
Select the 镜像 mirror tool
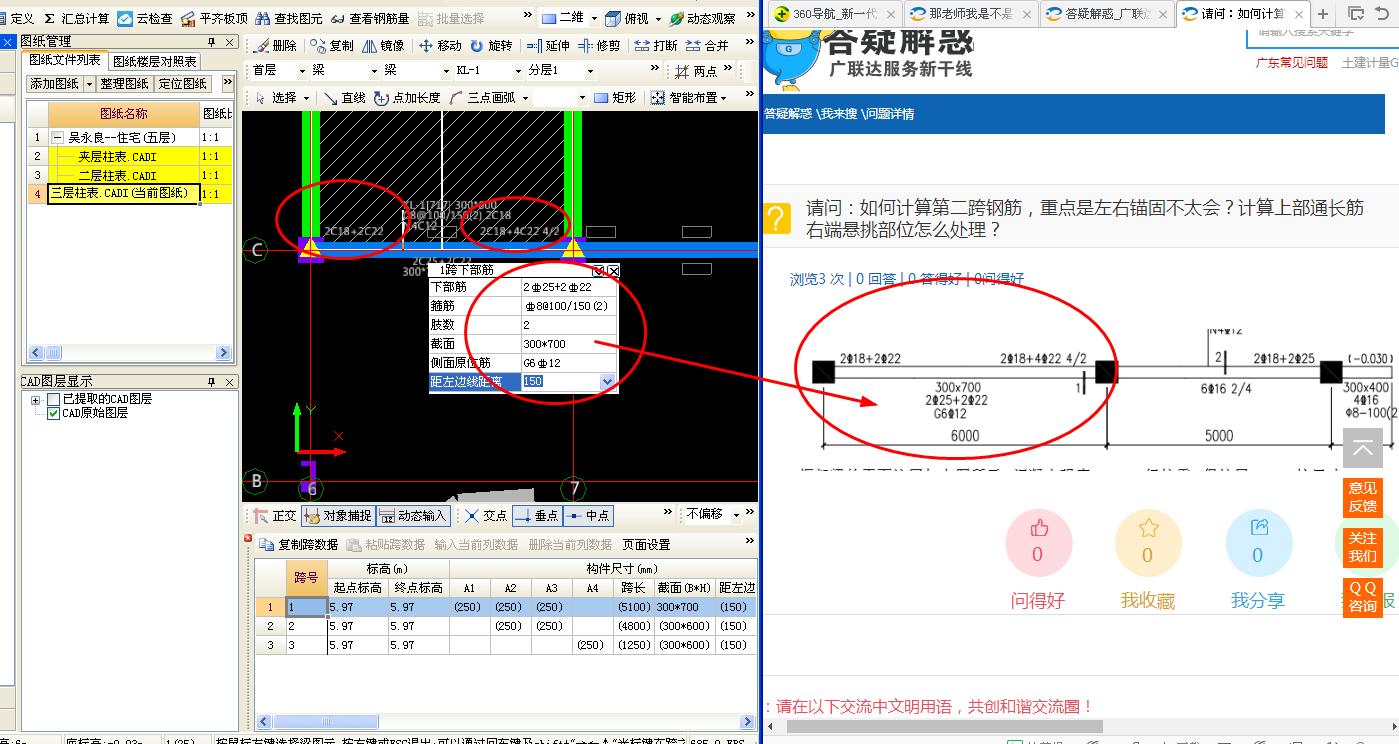coord(382,46)
